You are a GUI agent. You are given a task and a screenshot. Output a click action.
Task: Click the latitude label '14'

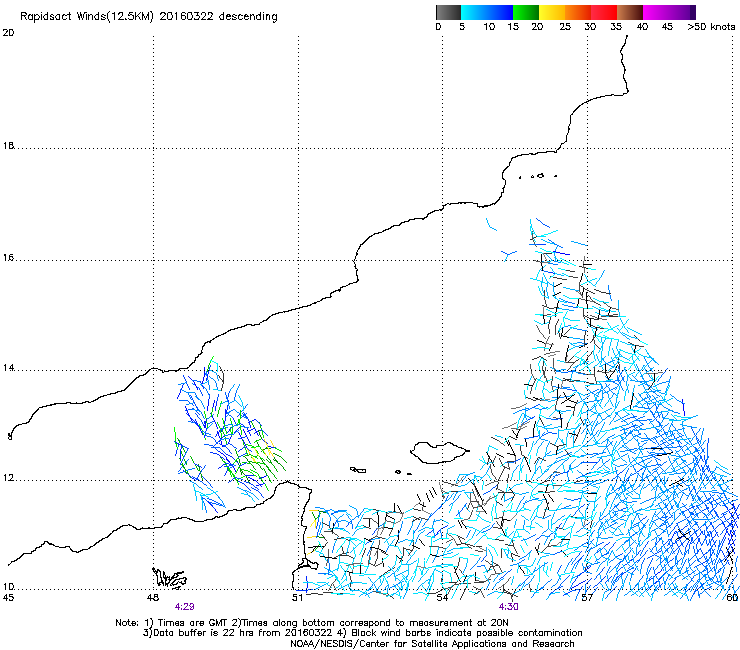[8, 368]
